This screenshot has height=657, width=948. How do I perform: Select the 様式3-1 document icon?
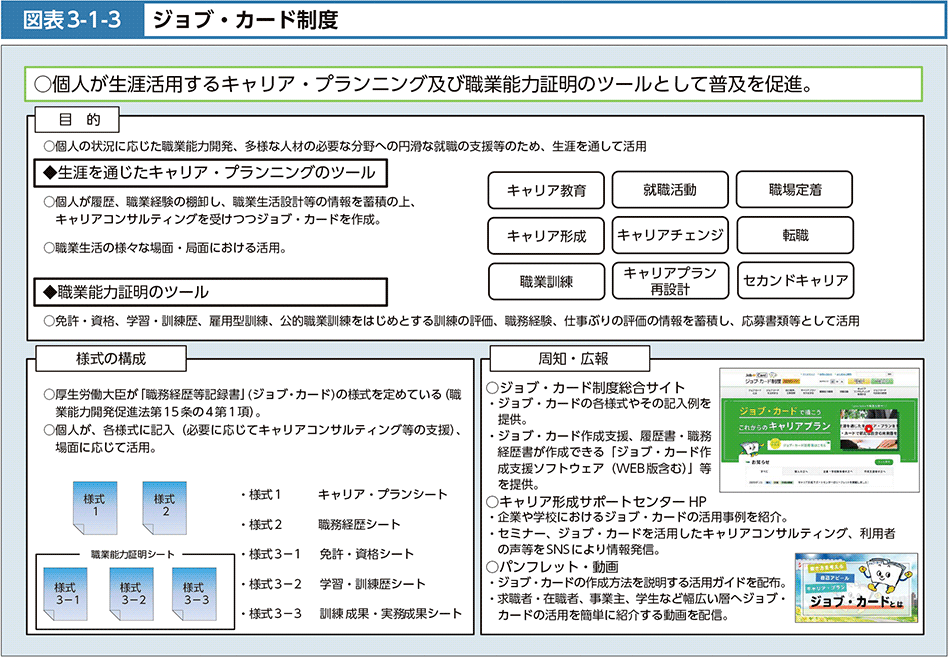(64, 594)
